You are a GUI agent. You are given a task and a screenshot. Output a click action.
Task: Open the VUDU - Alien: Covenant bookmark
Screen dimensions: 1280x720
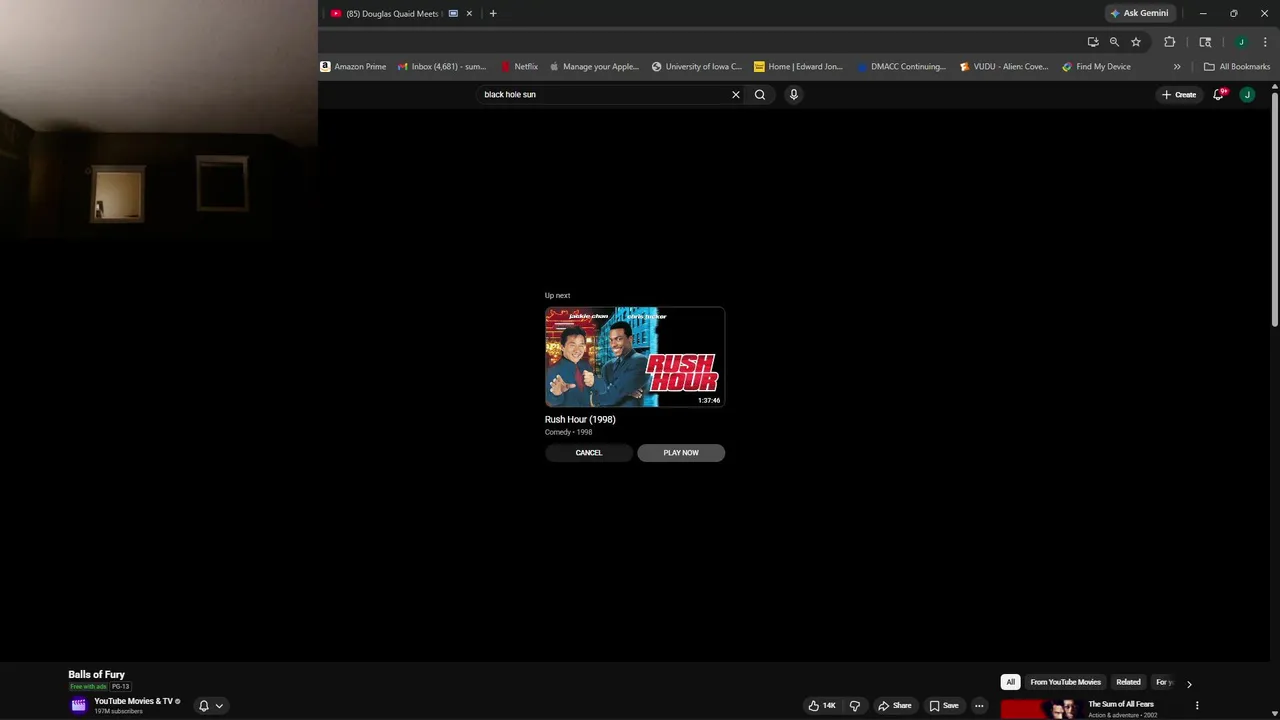[1004, 67]
